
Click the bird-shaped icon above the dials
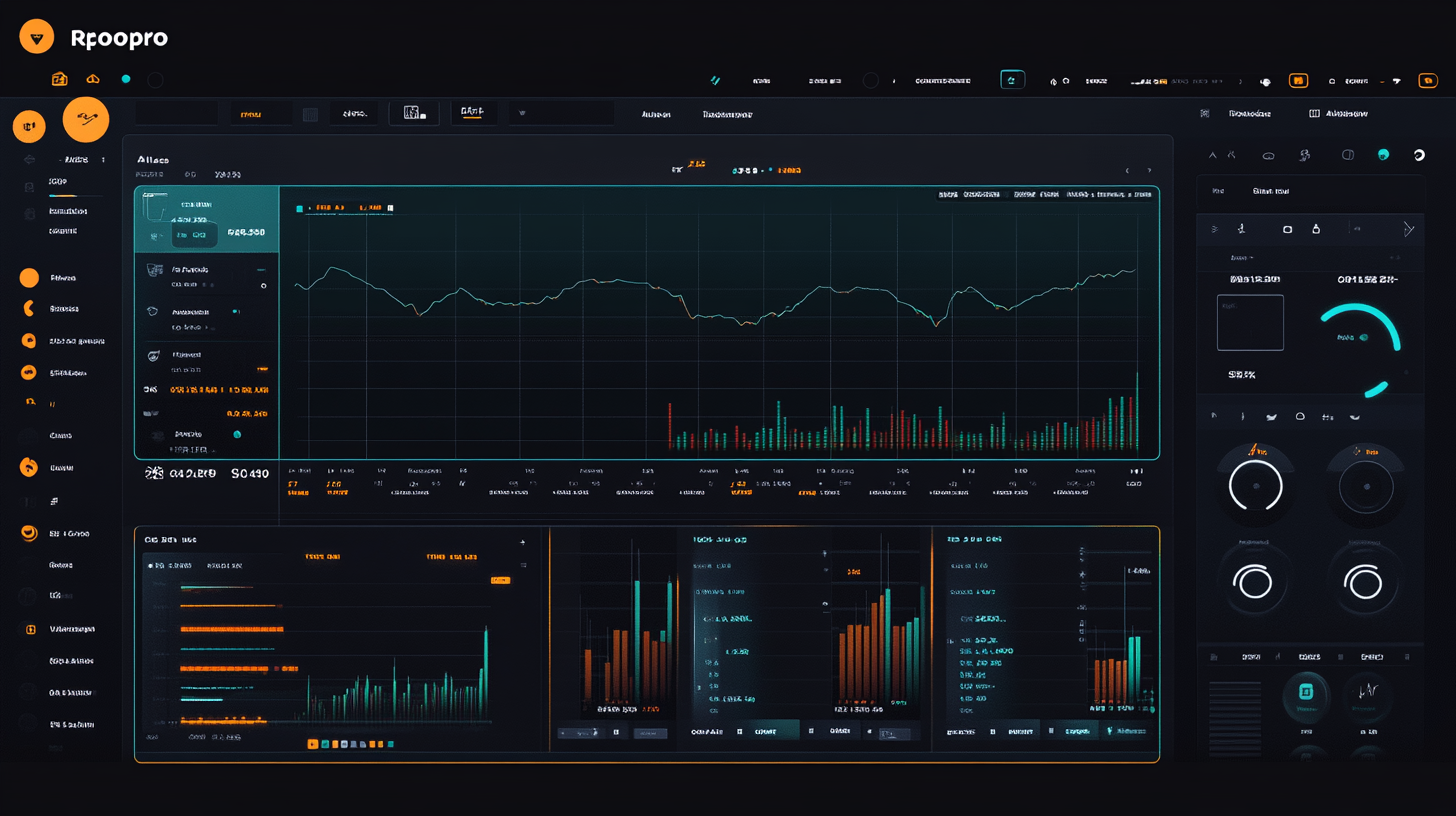[1271, 416]
